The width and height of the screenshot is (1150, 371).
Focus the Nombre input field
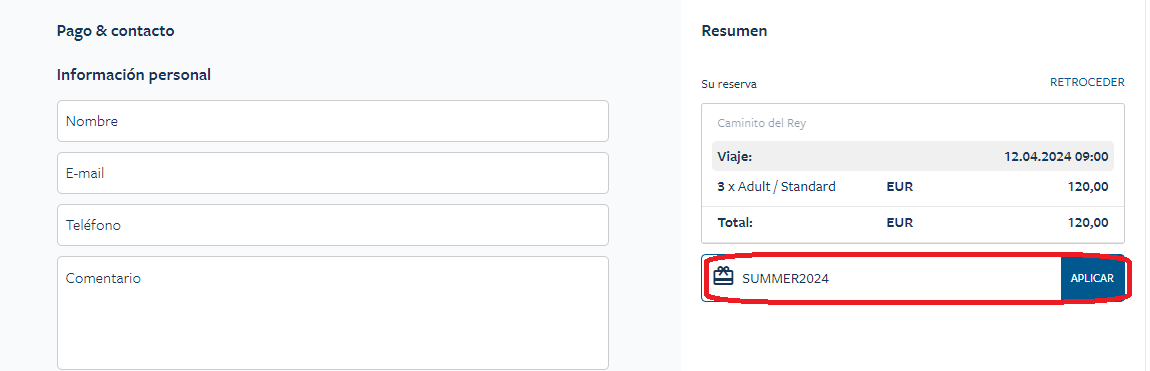click(333, 121)
